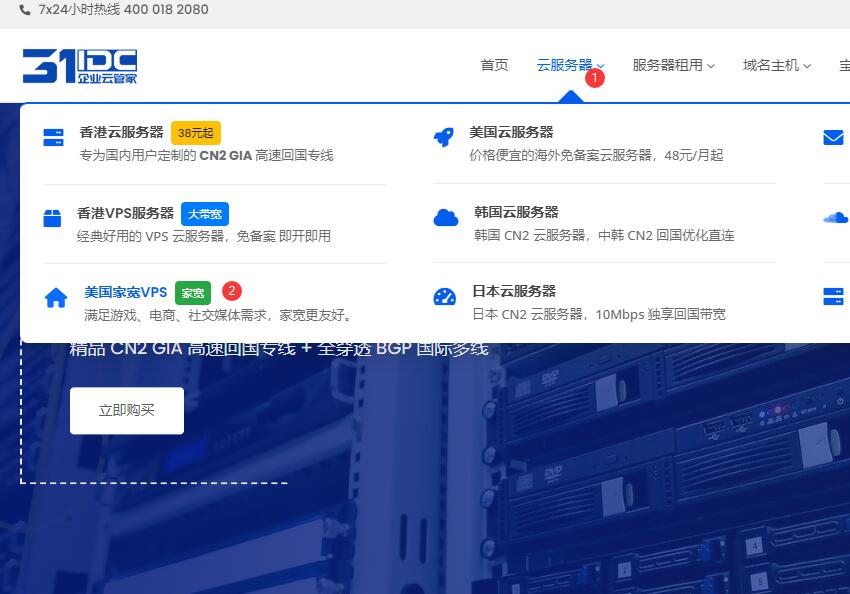Image resolution: width=850 pixels, height=594 pixels.
Task: Click the box icon beside 香港VPS服务器
Action: 52,218
